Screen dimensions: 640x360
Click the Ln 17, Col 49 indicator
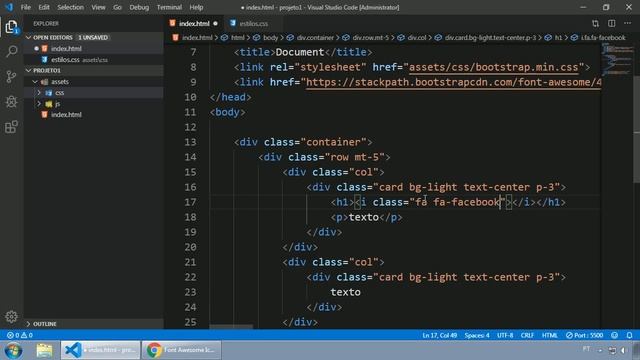pyautogui.click(x=440, y=335)
